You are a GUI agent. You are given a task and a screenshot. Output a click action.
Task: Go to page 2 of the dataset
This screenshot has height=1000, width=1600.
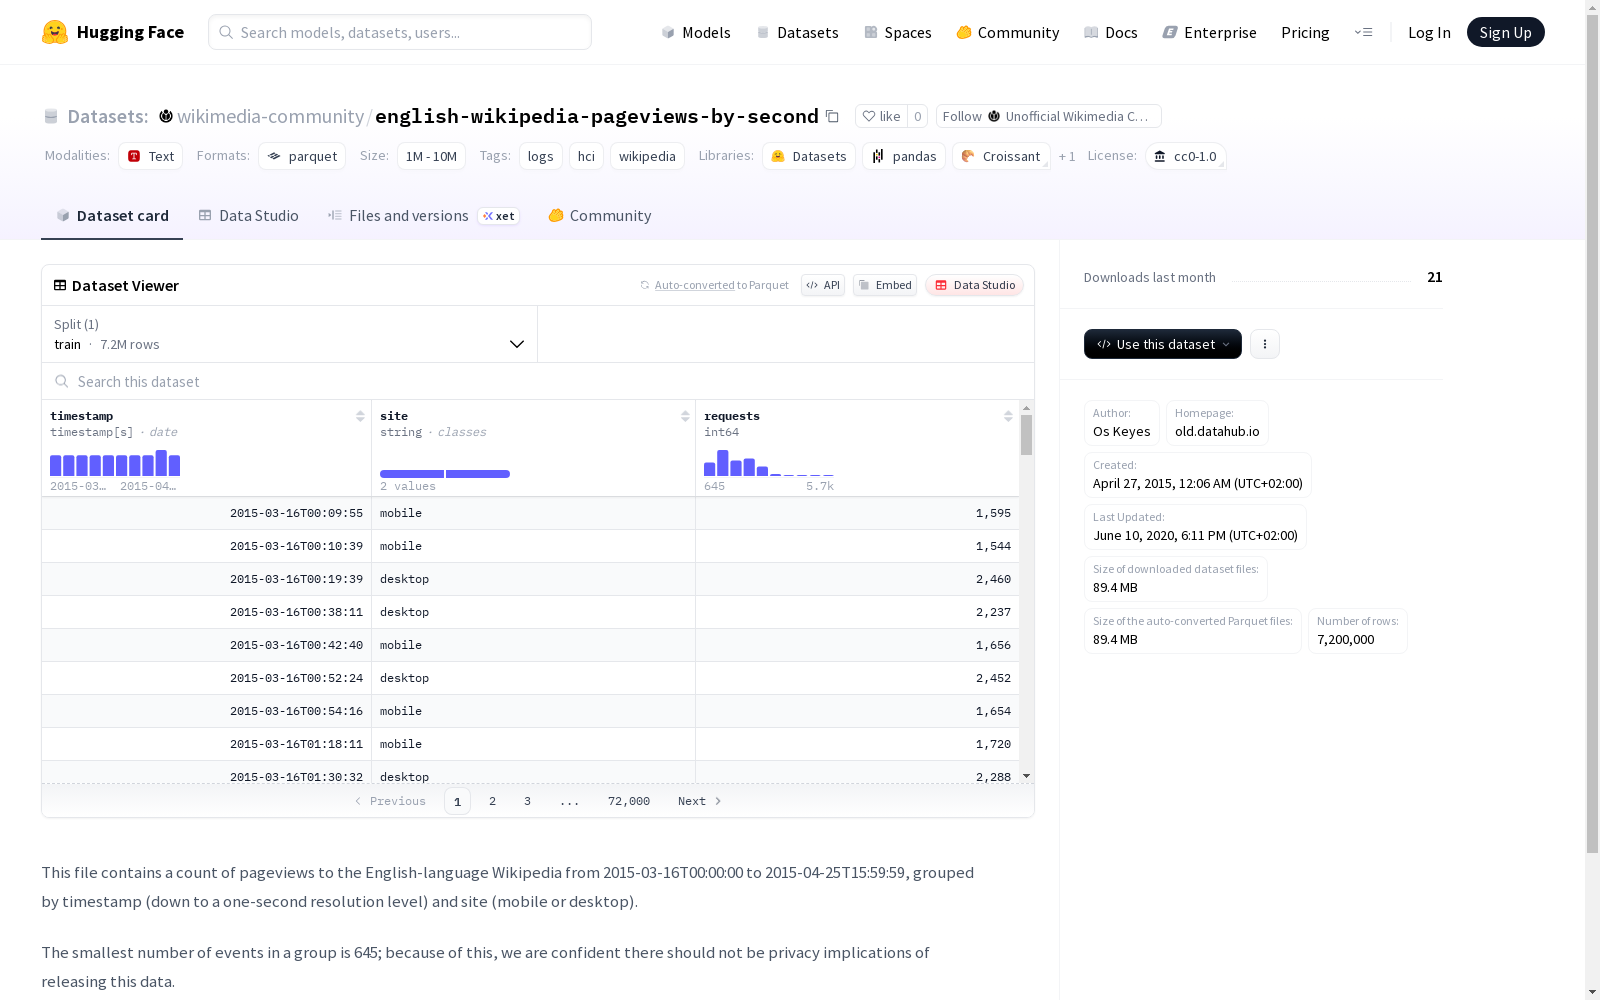point(492,801)
